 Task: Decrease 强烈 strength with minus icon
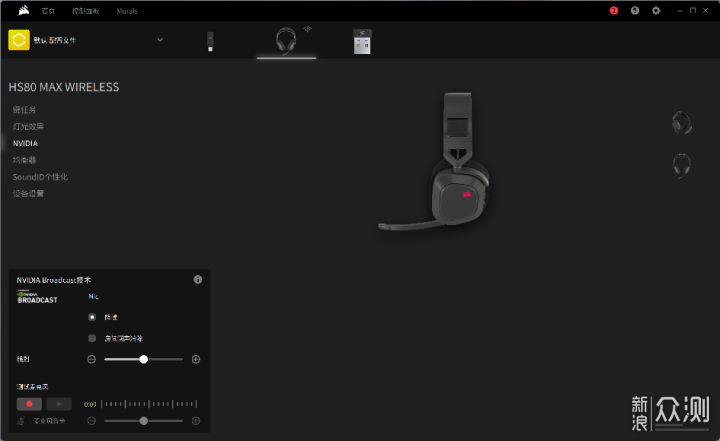click(x=91, y=359)
